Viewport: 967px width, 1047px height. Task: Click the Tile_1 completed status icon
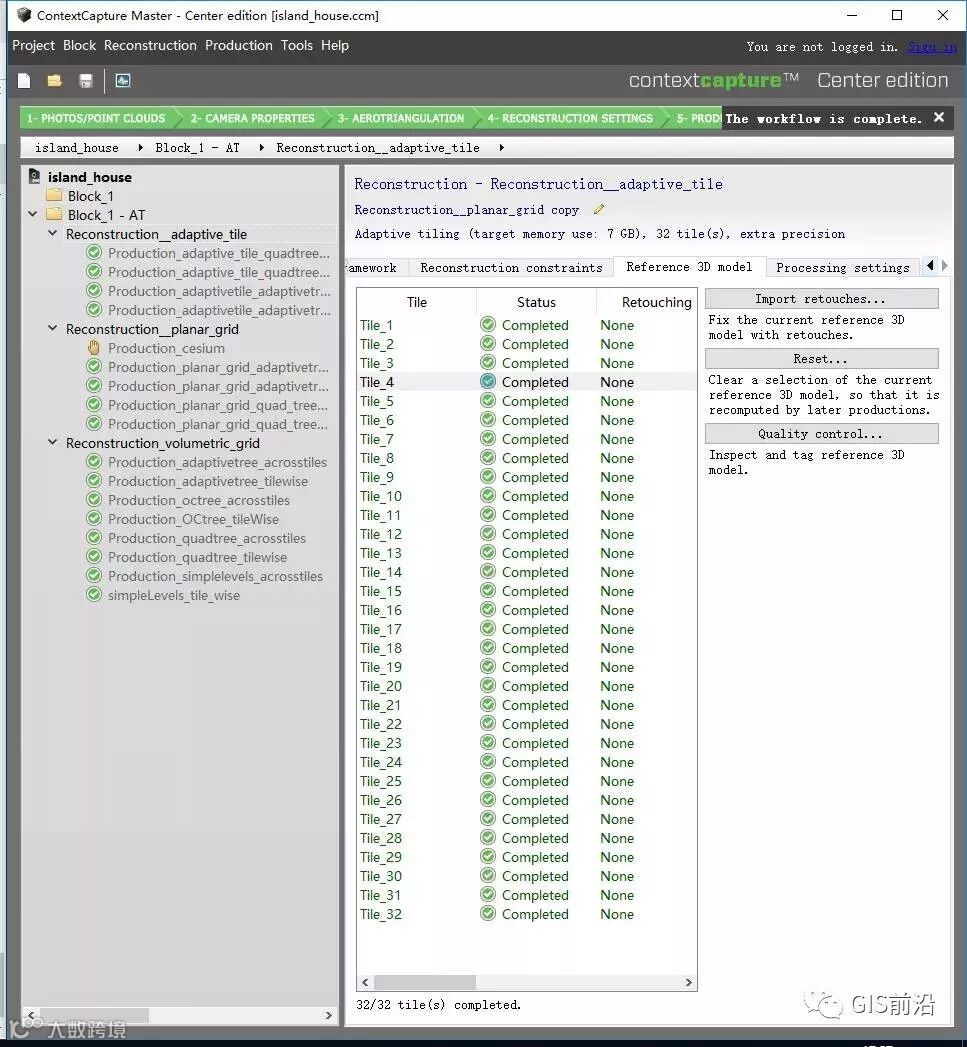(488, 325)
